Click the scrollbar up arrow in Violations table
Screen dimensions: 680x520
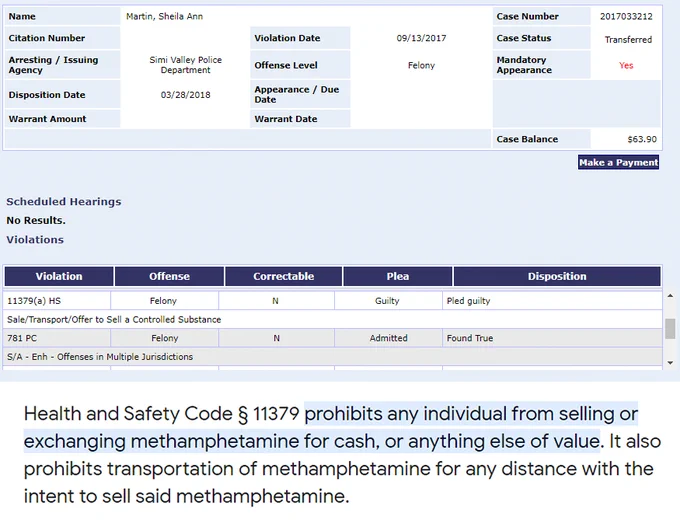point(670,296)
